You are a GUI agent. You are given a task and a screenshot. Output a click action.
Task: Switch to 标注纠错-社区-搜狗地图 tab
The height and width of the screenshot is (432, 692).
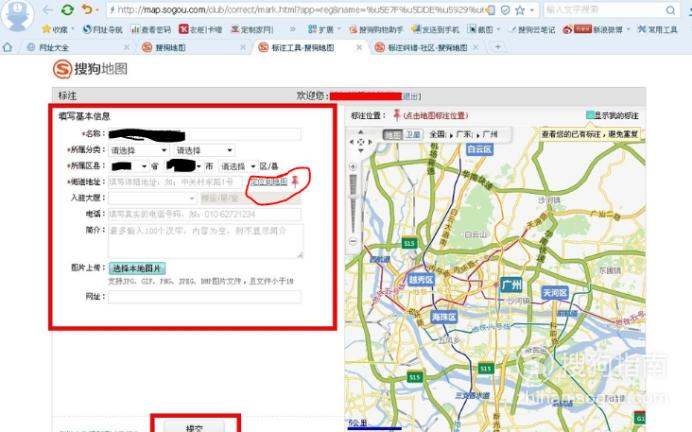click(427, 47)
